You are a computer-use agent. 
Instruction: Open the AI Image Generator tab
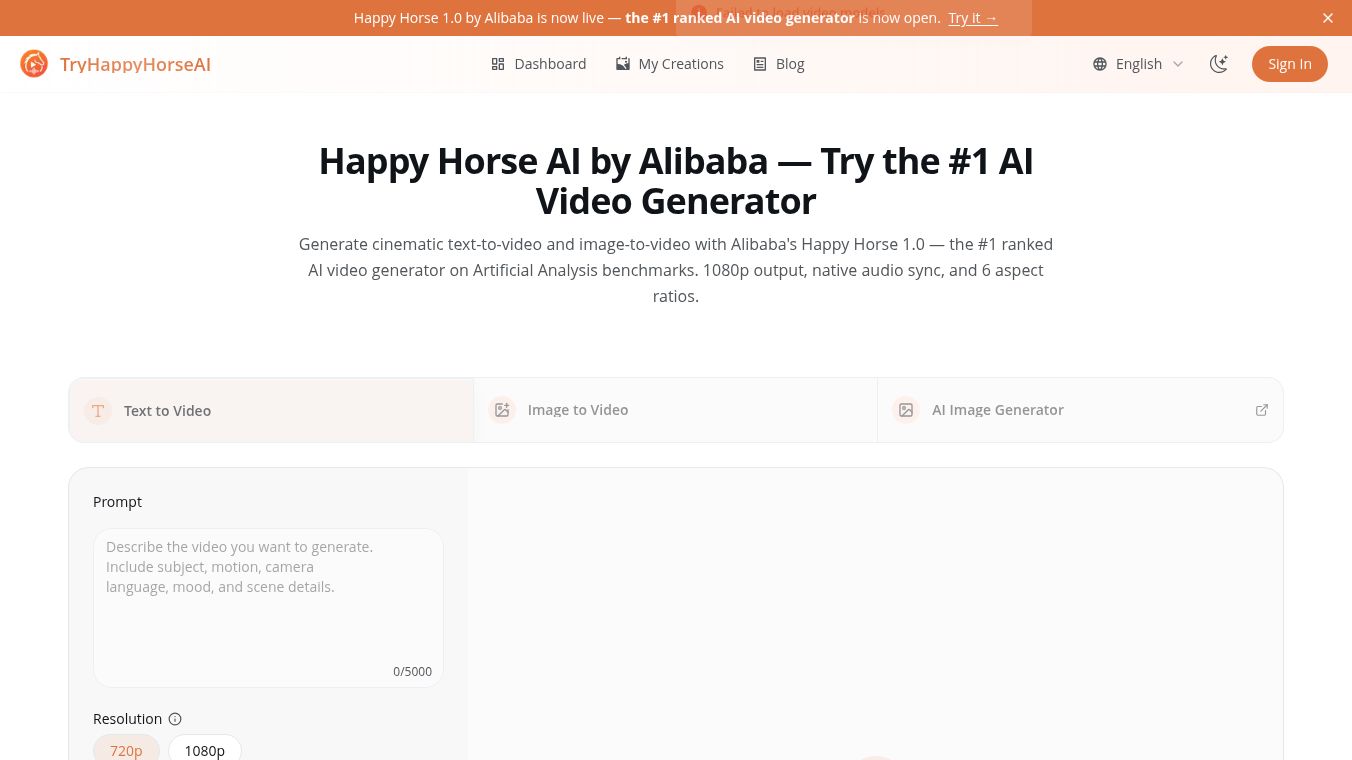point(1080,410)
